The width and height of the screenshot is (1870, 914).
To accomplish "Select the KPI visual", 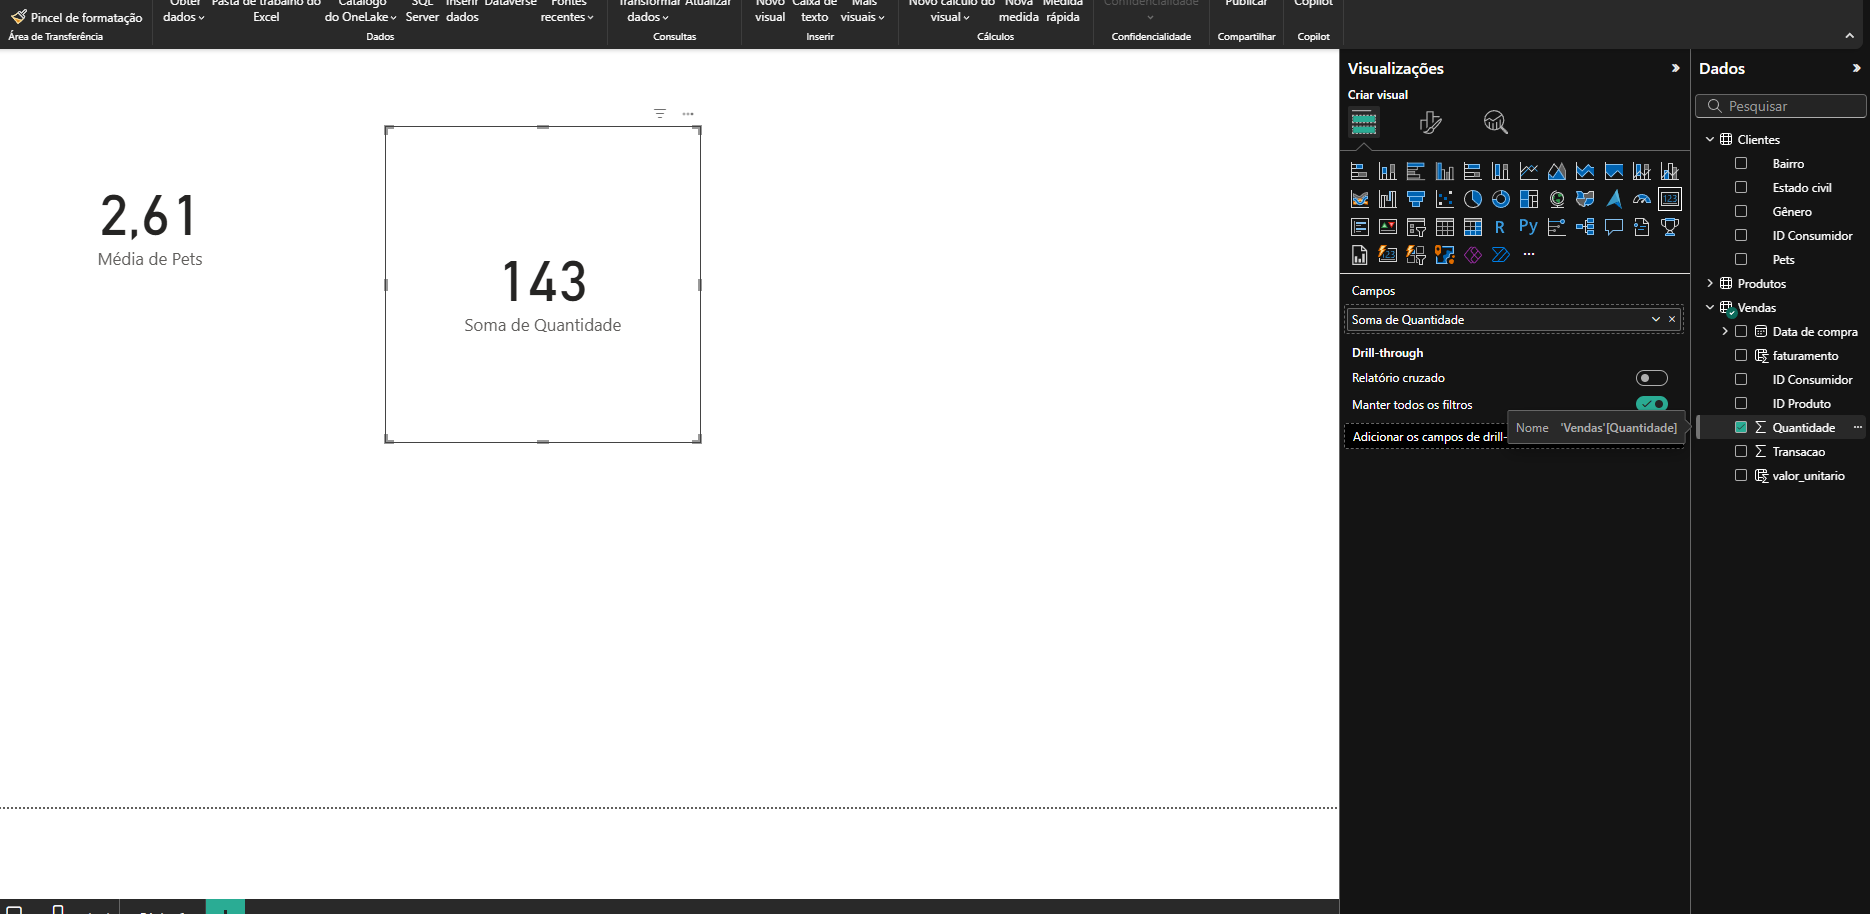I will 1387,228.
